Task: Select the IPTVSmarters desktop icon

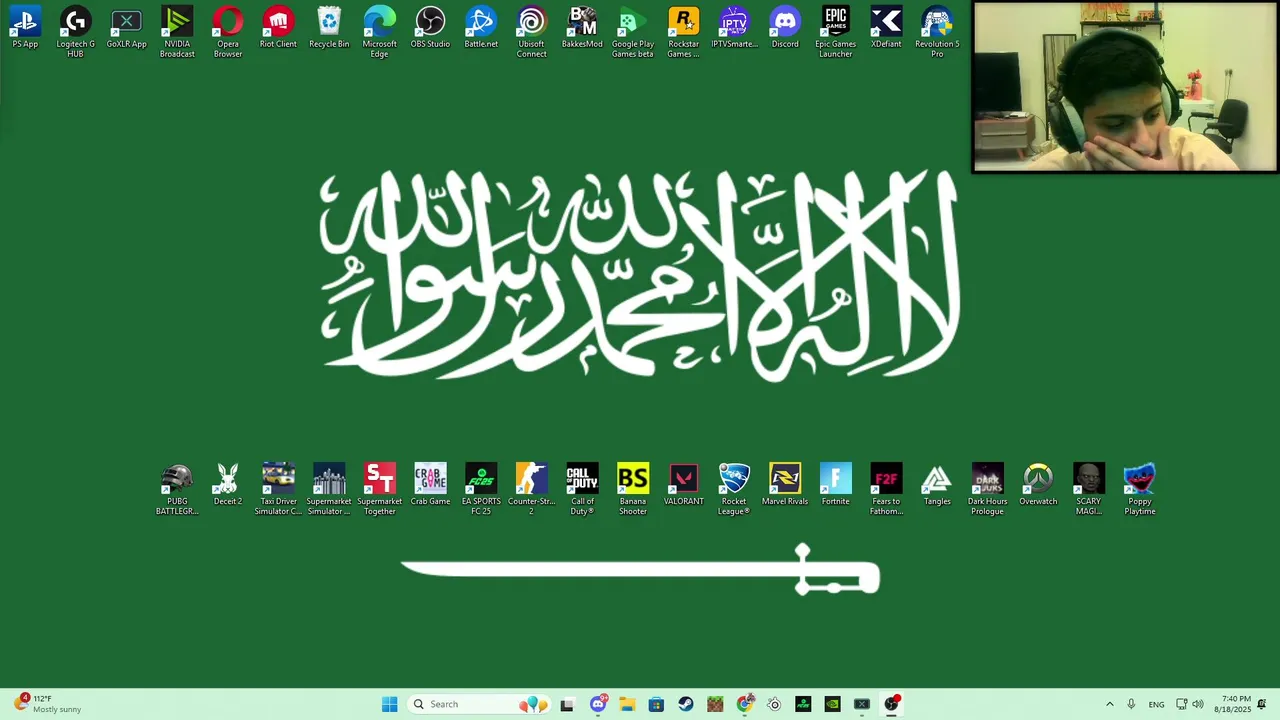Action: tap(734, 28)
